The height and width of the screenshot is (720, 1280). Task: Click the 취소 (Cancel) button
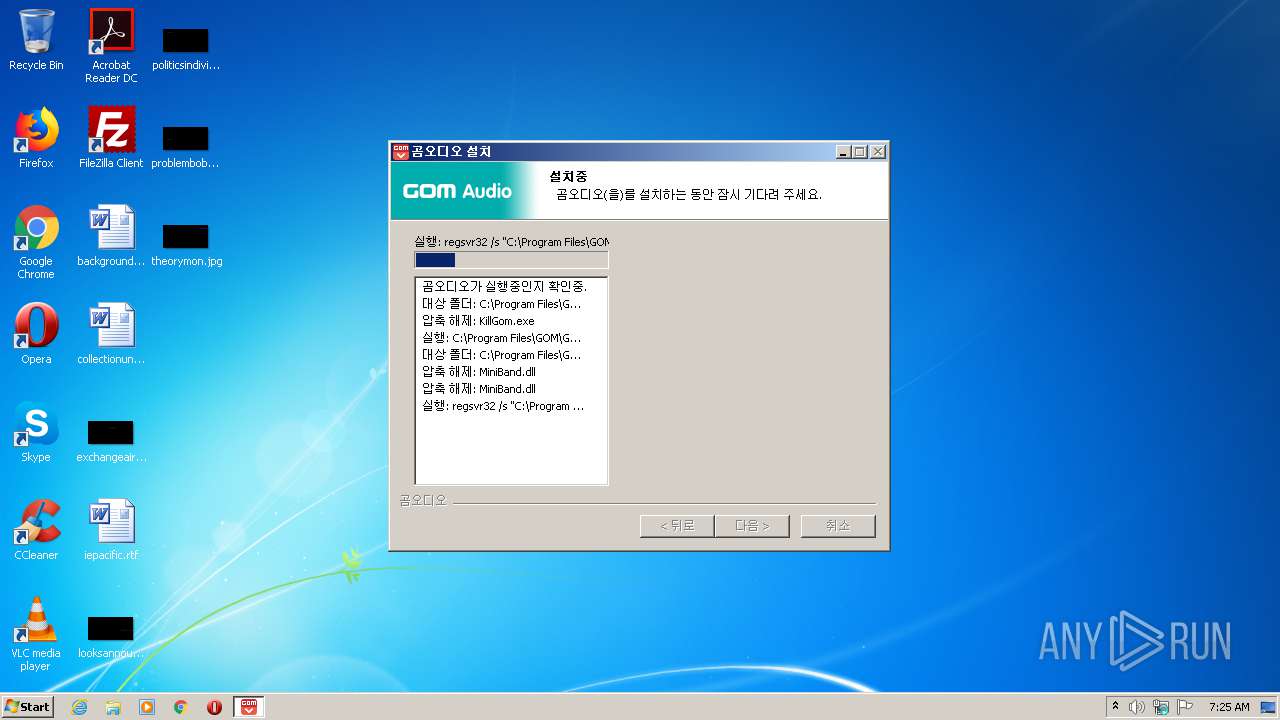click(838, 526)
